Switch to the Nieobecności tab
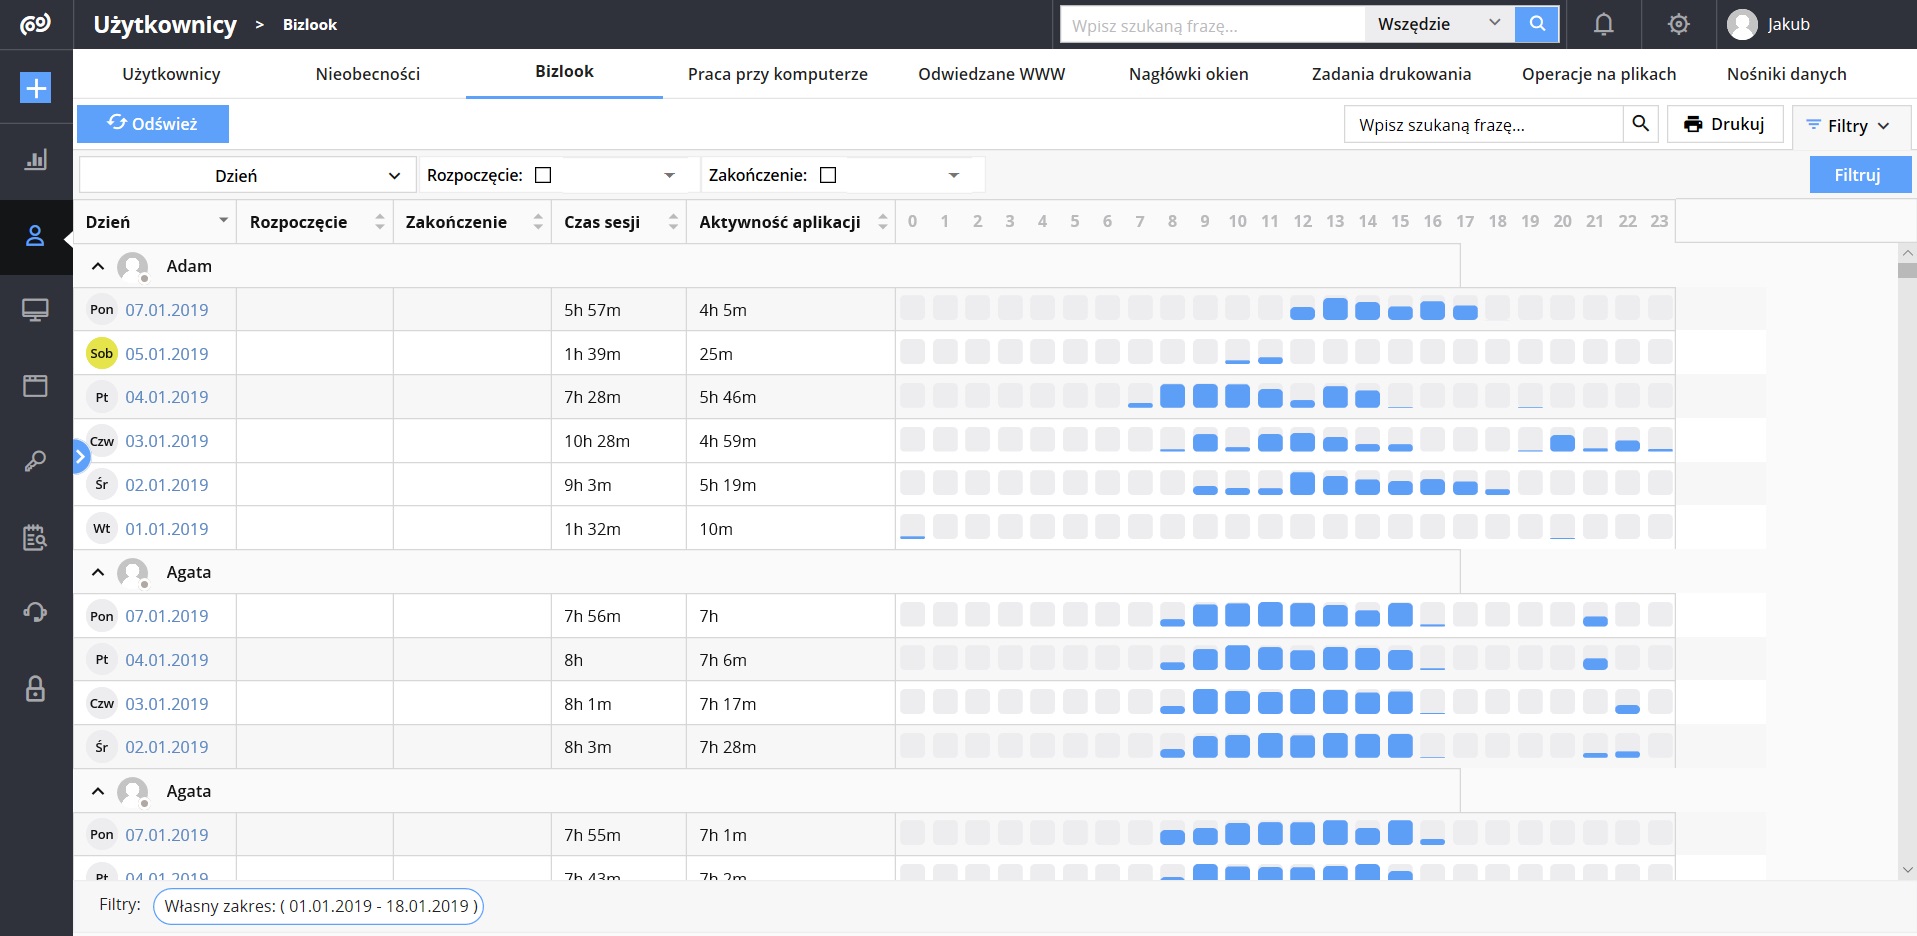 pyautogui.click(x=368, y=74)
